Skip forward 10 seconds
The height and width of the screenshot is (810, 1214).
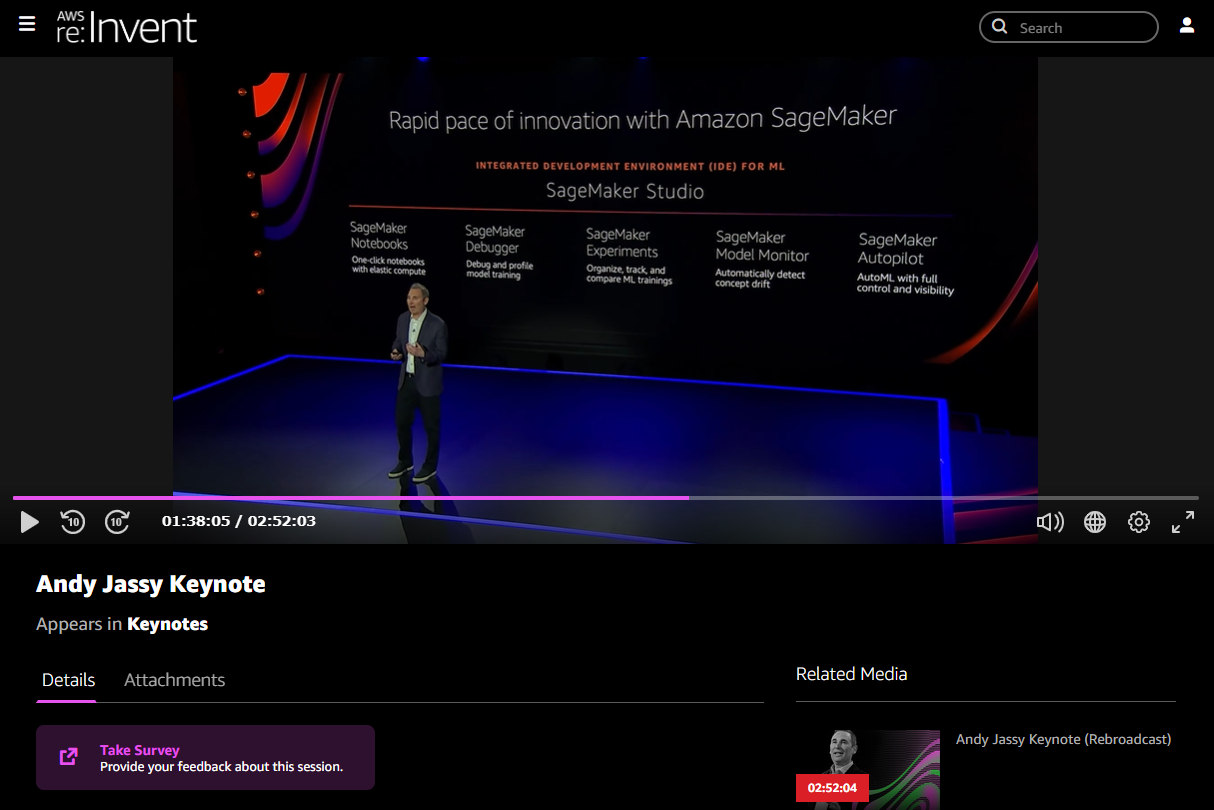117,521
